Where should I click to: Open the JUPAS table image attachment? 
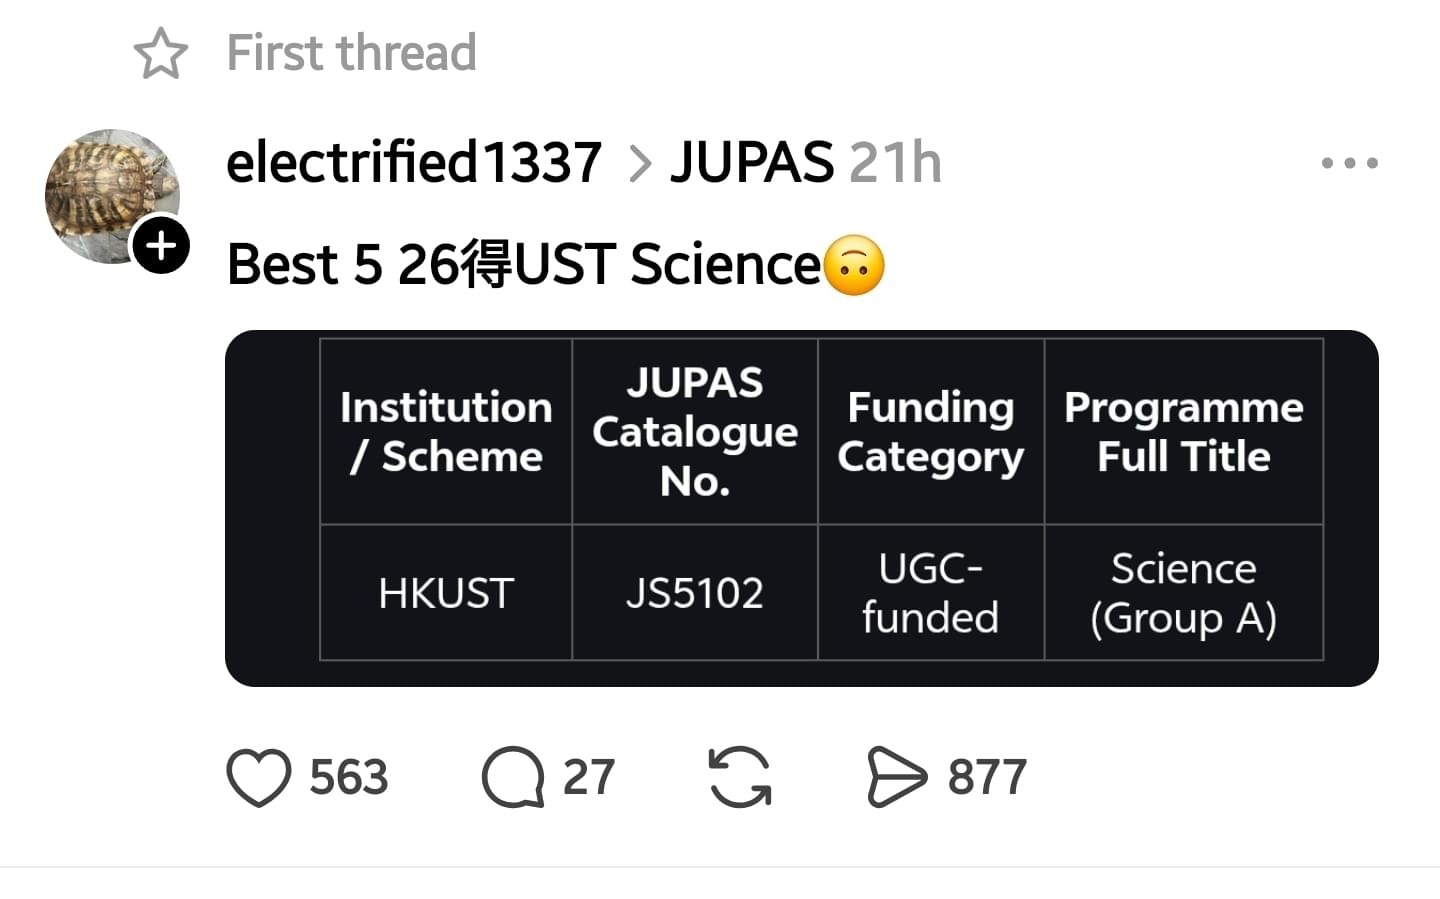point(802,508)
